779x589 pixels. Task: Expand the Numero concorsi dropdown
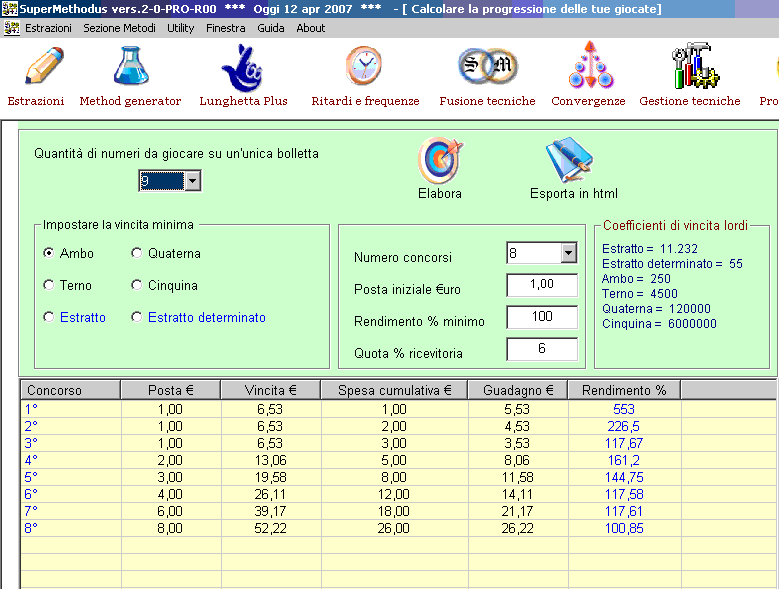[569, 253]
